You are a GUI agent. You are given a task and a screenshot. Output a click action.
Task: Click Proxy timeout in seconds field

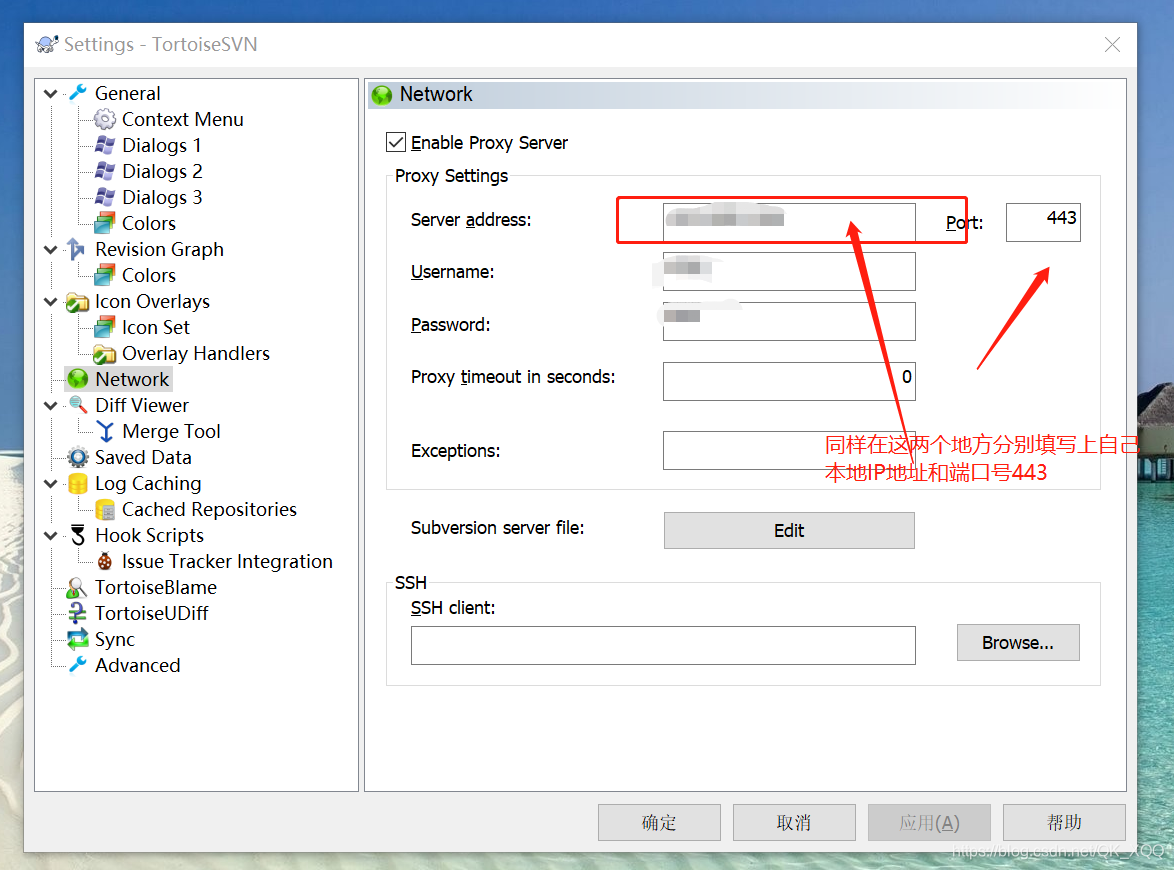pos(789,381)
